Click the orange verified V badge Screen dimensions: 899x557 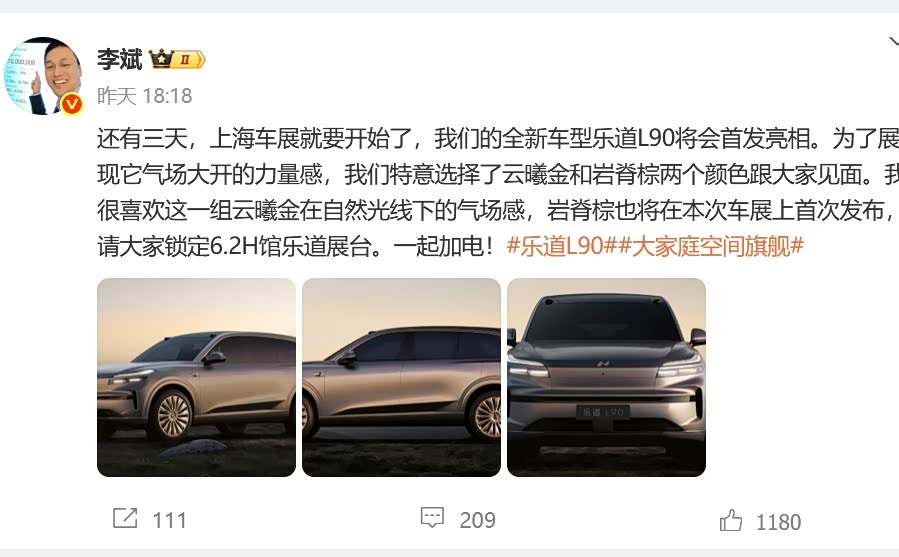(x=72, y=104)
